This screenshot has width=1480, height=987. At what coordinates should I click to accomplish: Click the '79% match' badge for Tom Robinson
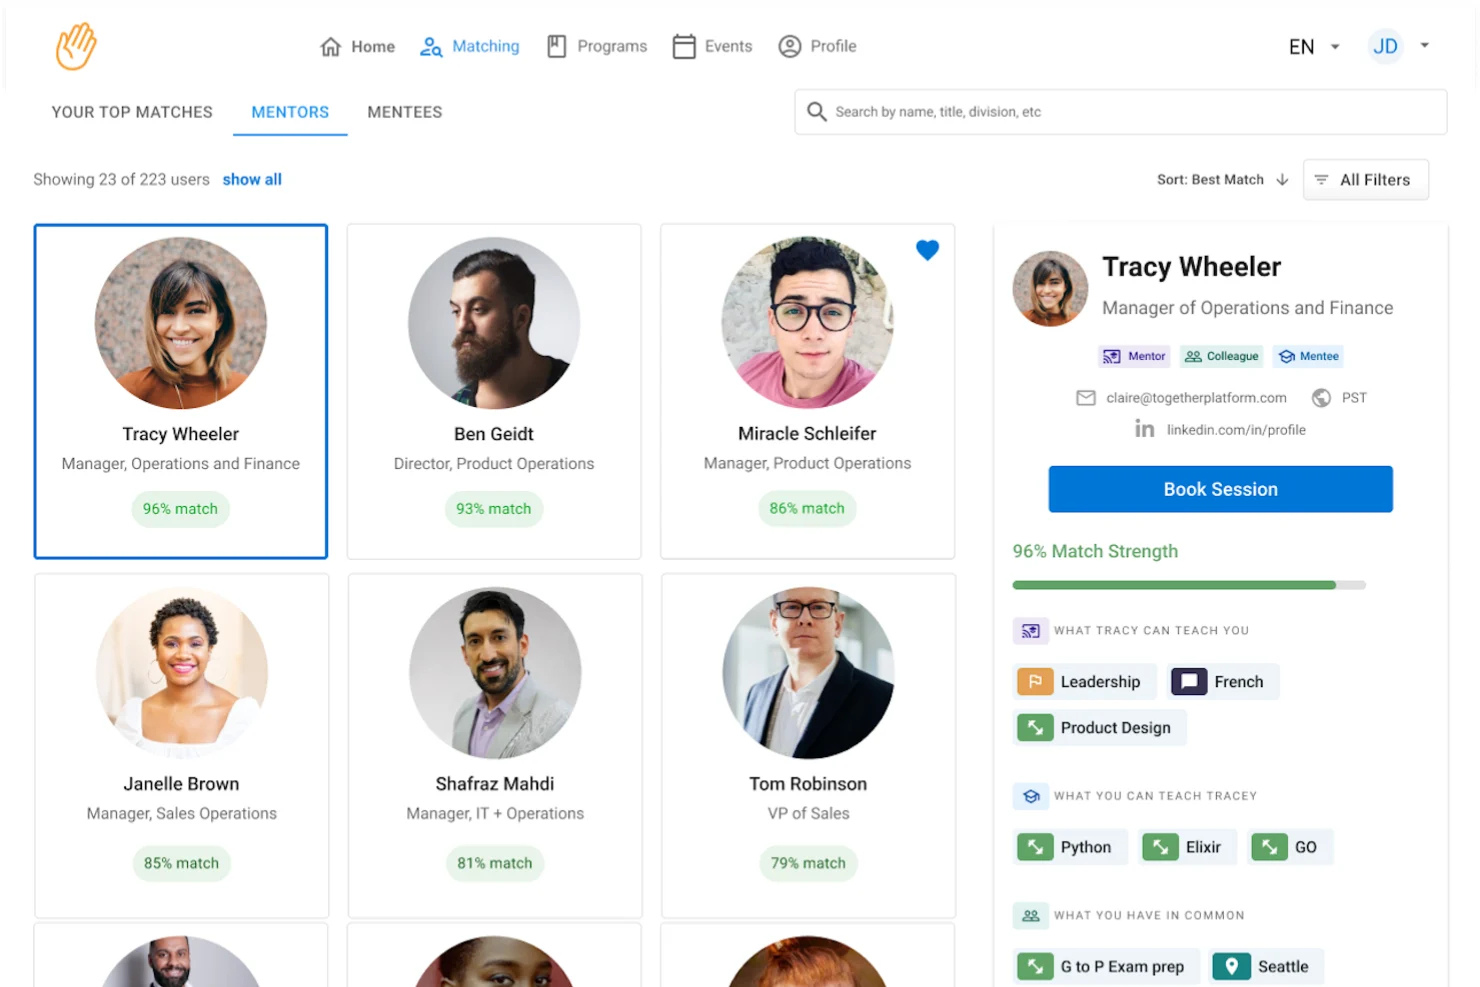[x=808, y=863]
